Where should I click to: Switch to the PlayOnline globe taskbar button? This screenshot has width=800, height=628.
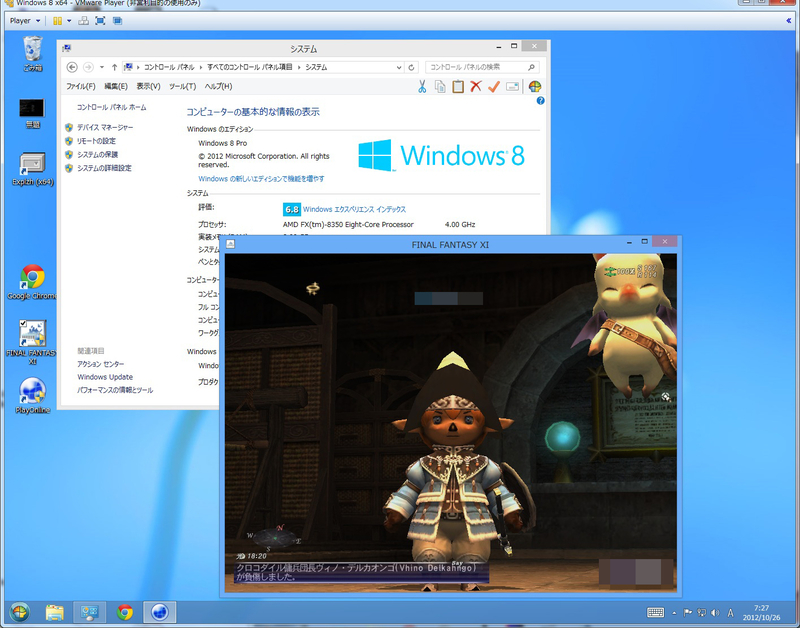point(160,612)
